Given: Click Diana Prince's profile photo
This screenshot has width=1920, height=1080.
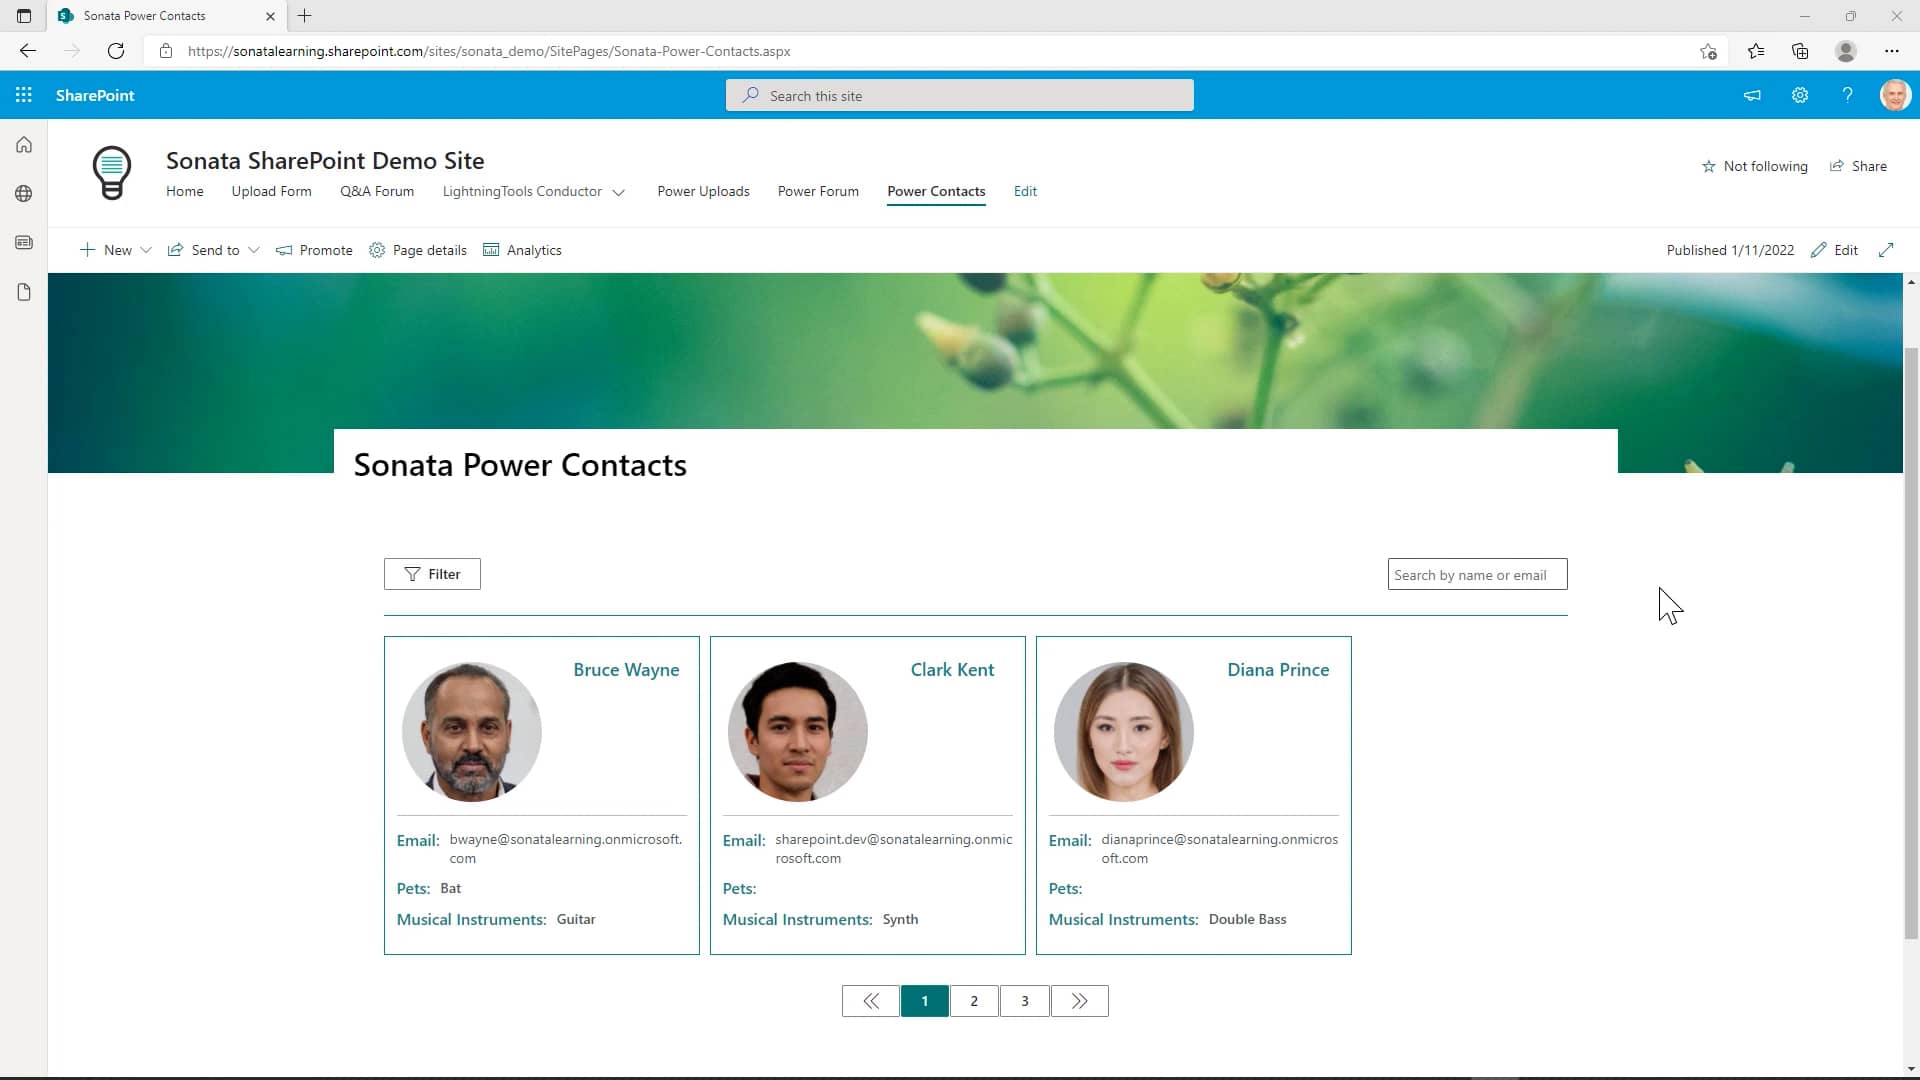Looking at the screenshot, I should [x=1124, y=732].
